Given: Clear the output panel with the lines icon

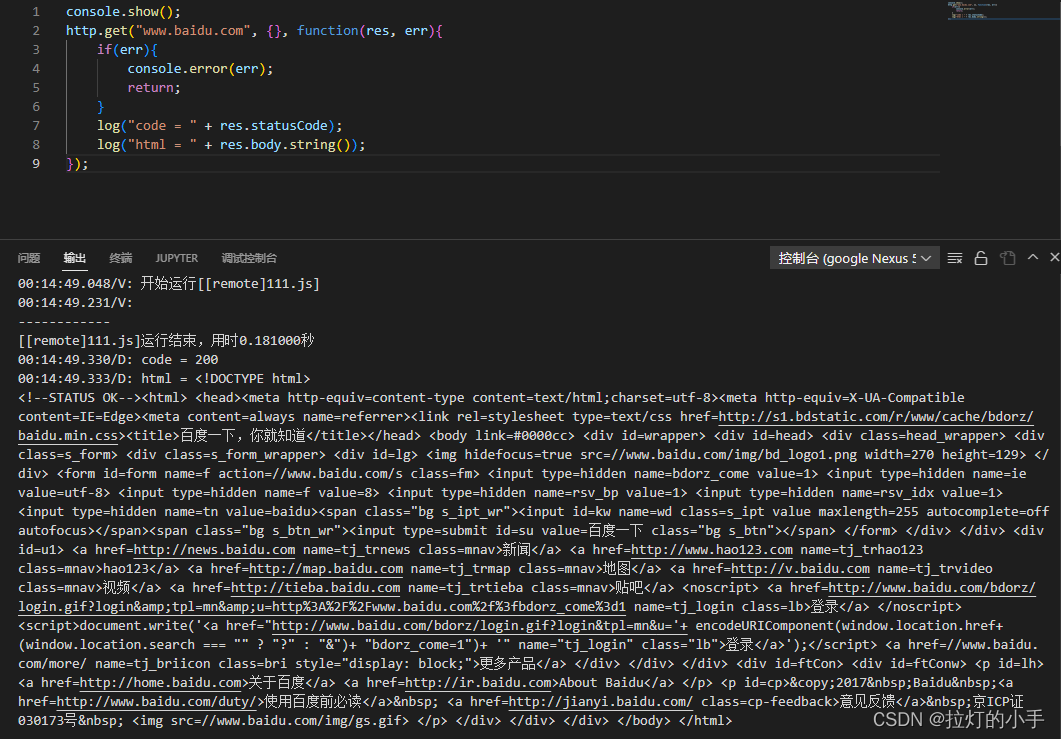Looking at the screenshot, I should (x=954, y=258).
